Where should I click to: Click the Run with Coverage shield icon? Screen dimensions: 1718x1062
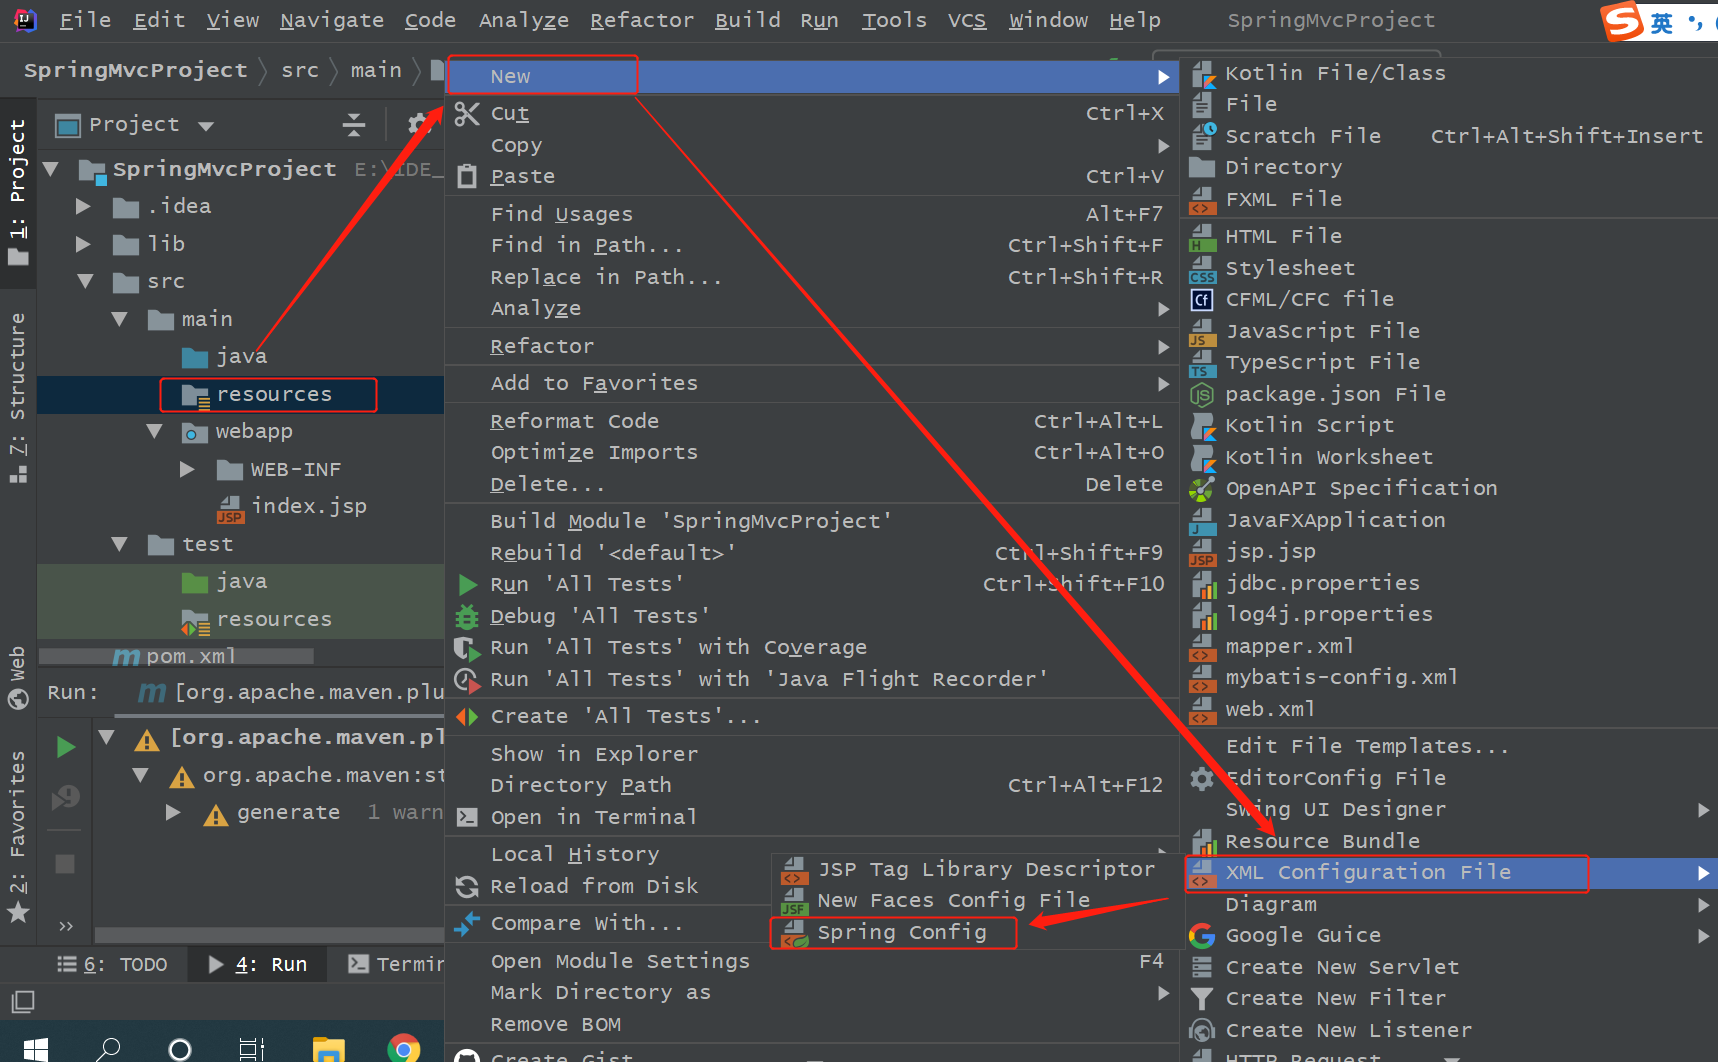click(467, 648)
